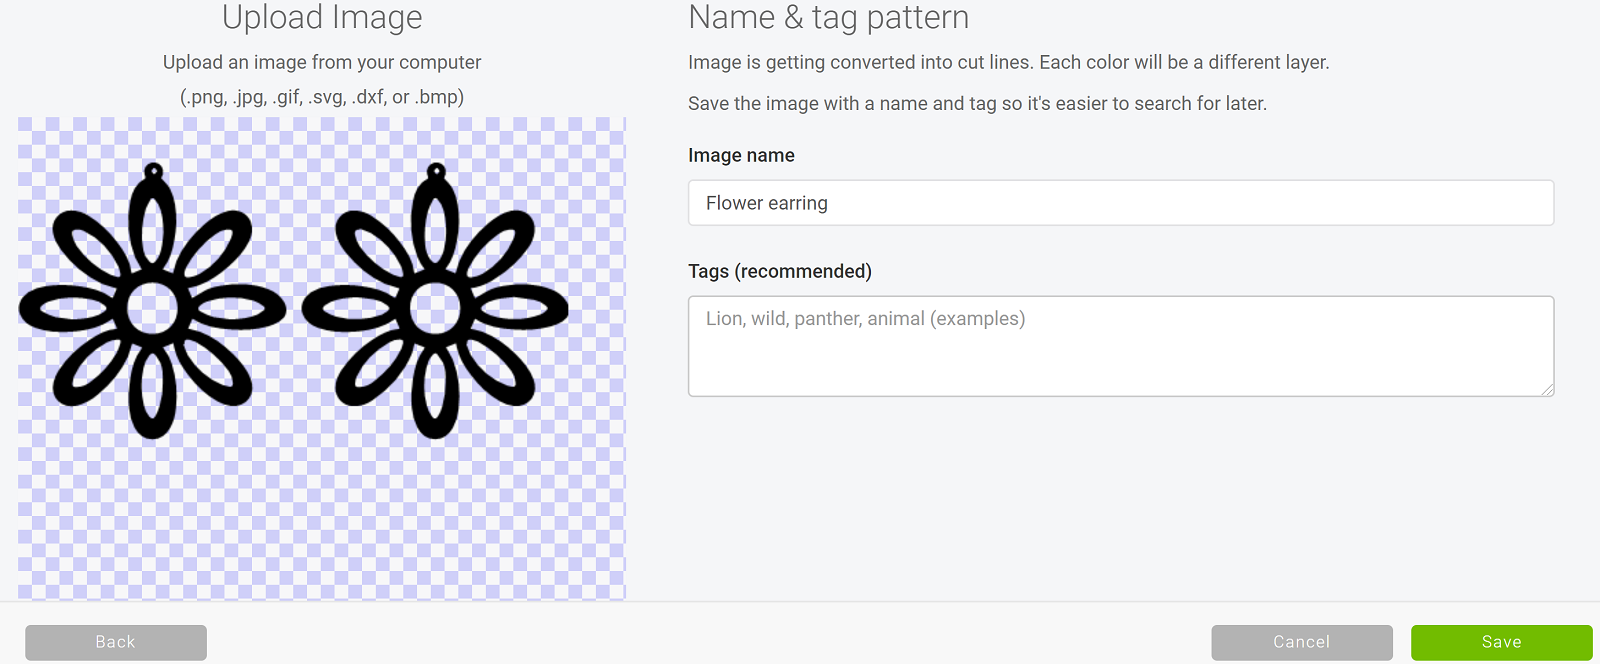Click the hanging hole atop right earring
The width and height of the screenshot is (1600, 664).
436,172
